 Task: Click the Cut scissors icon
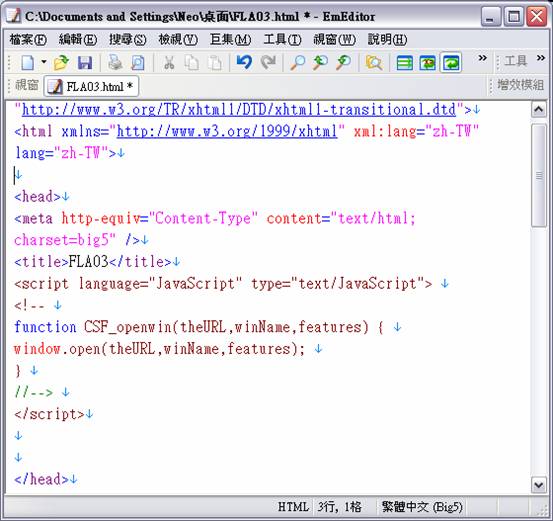[x=169, y=63]
